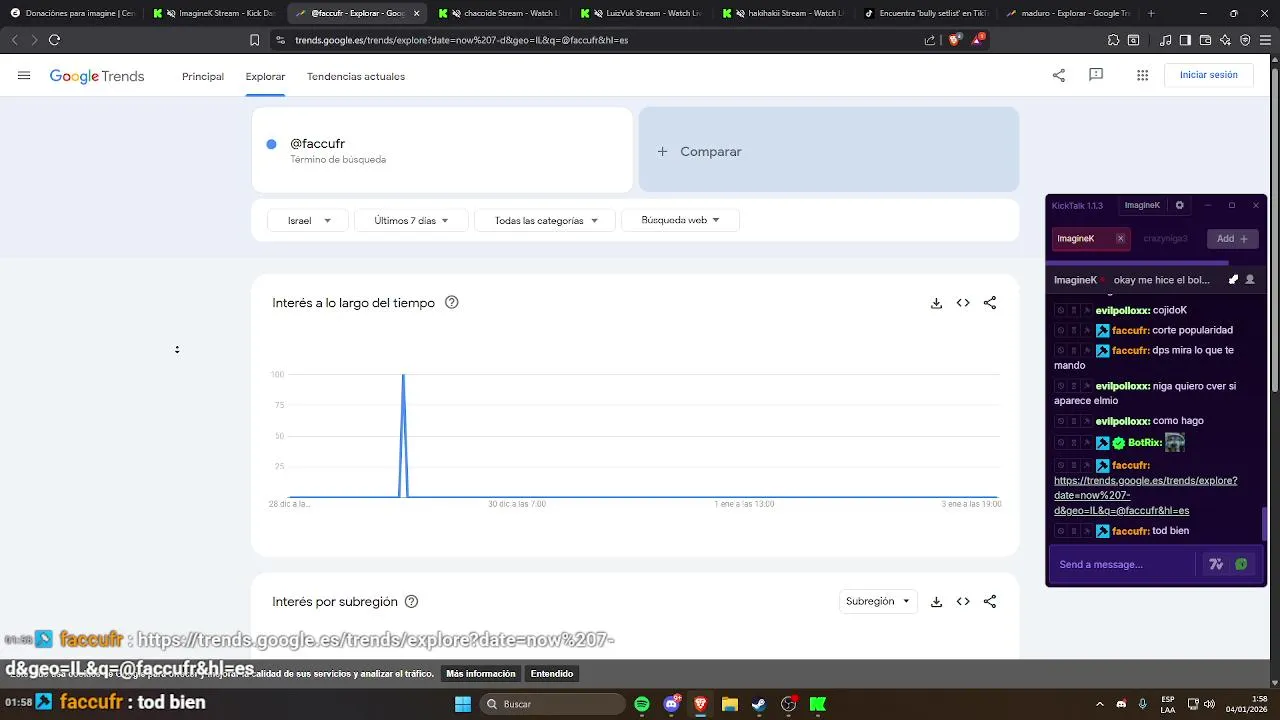The image size is (1280, 720).
Task: Open the Google Trends hamburger menu
Action: tap(24, 76)
